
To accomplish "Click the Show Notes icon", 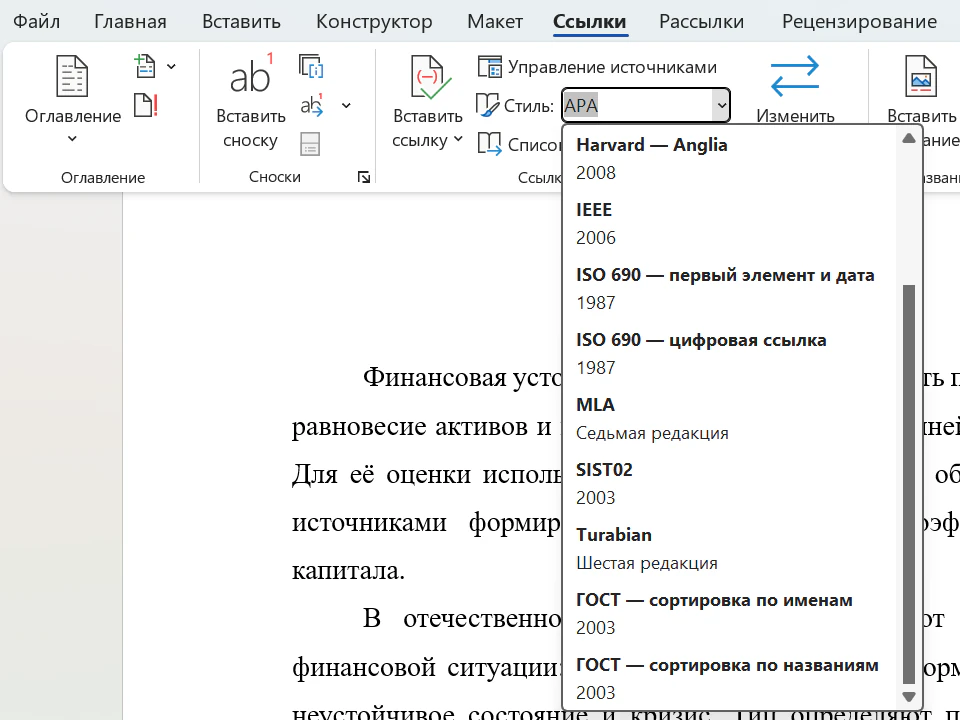I will pos(310,144).
